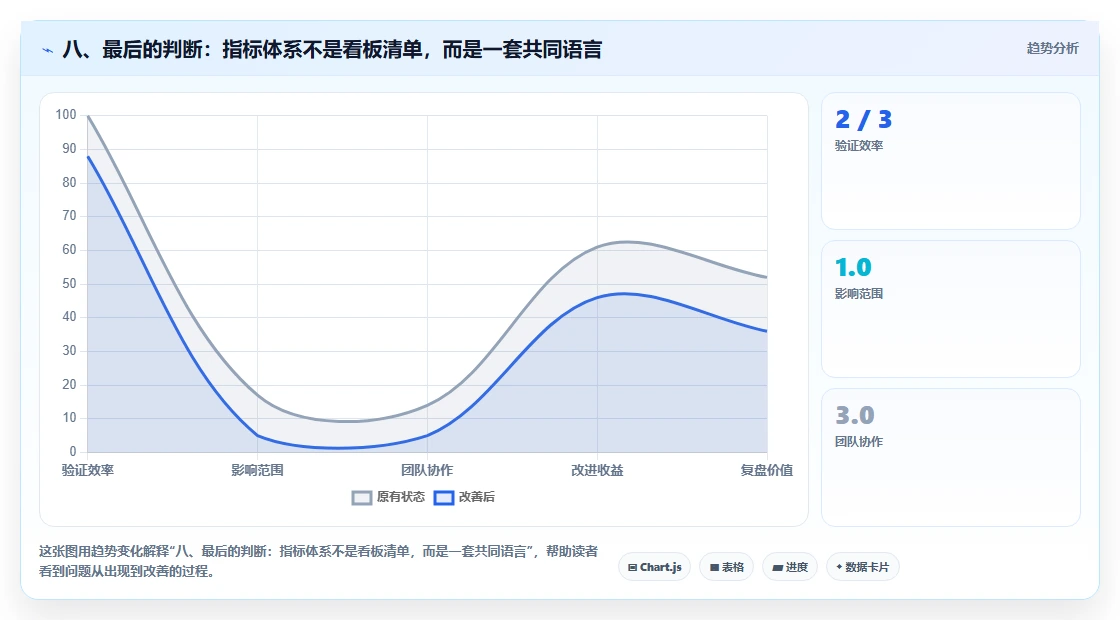This screenshot has width=1120, height=620.
Task: Click the blue 改善后 line at 复盘价值
Action: tap(766, 331)
